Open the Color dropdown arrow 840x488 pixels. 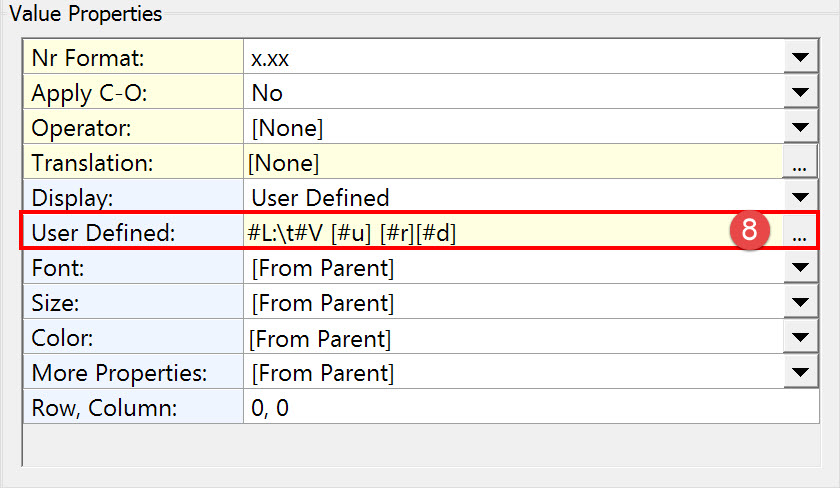pyautogui.click(x=799, y=339)
